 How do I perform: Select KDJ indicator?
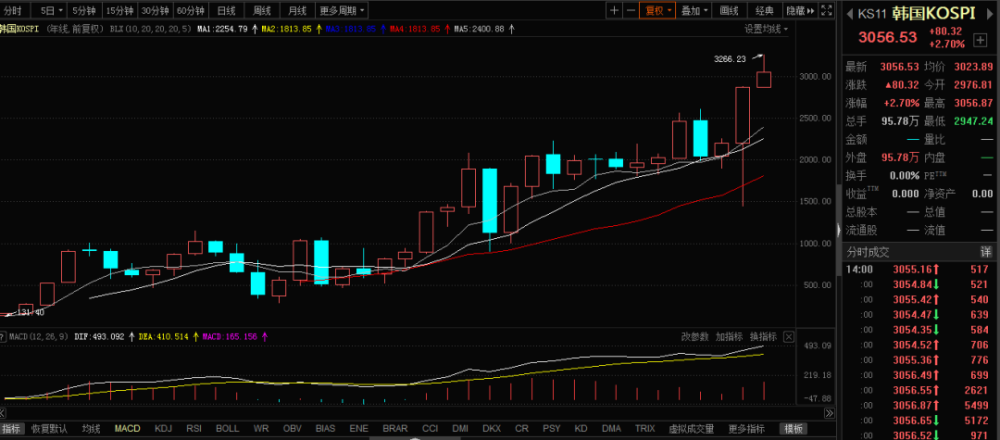coord(164,429)
